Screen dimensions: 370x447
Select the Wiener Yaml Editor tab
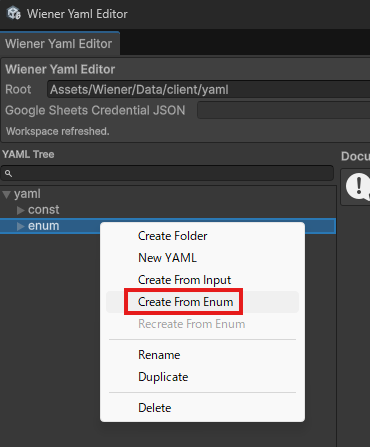point(60,43)
